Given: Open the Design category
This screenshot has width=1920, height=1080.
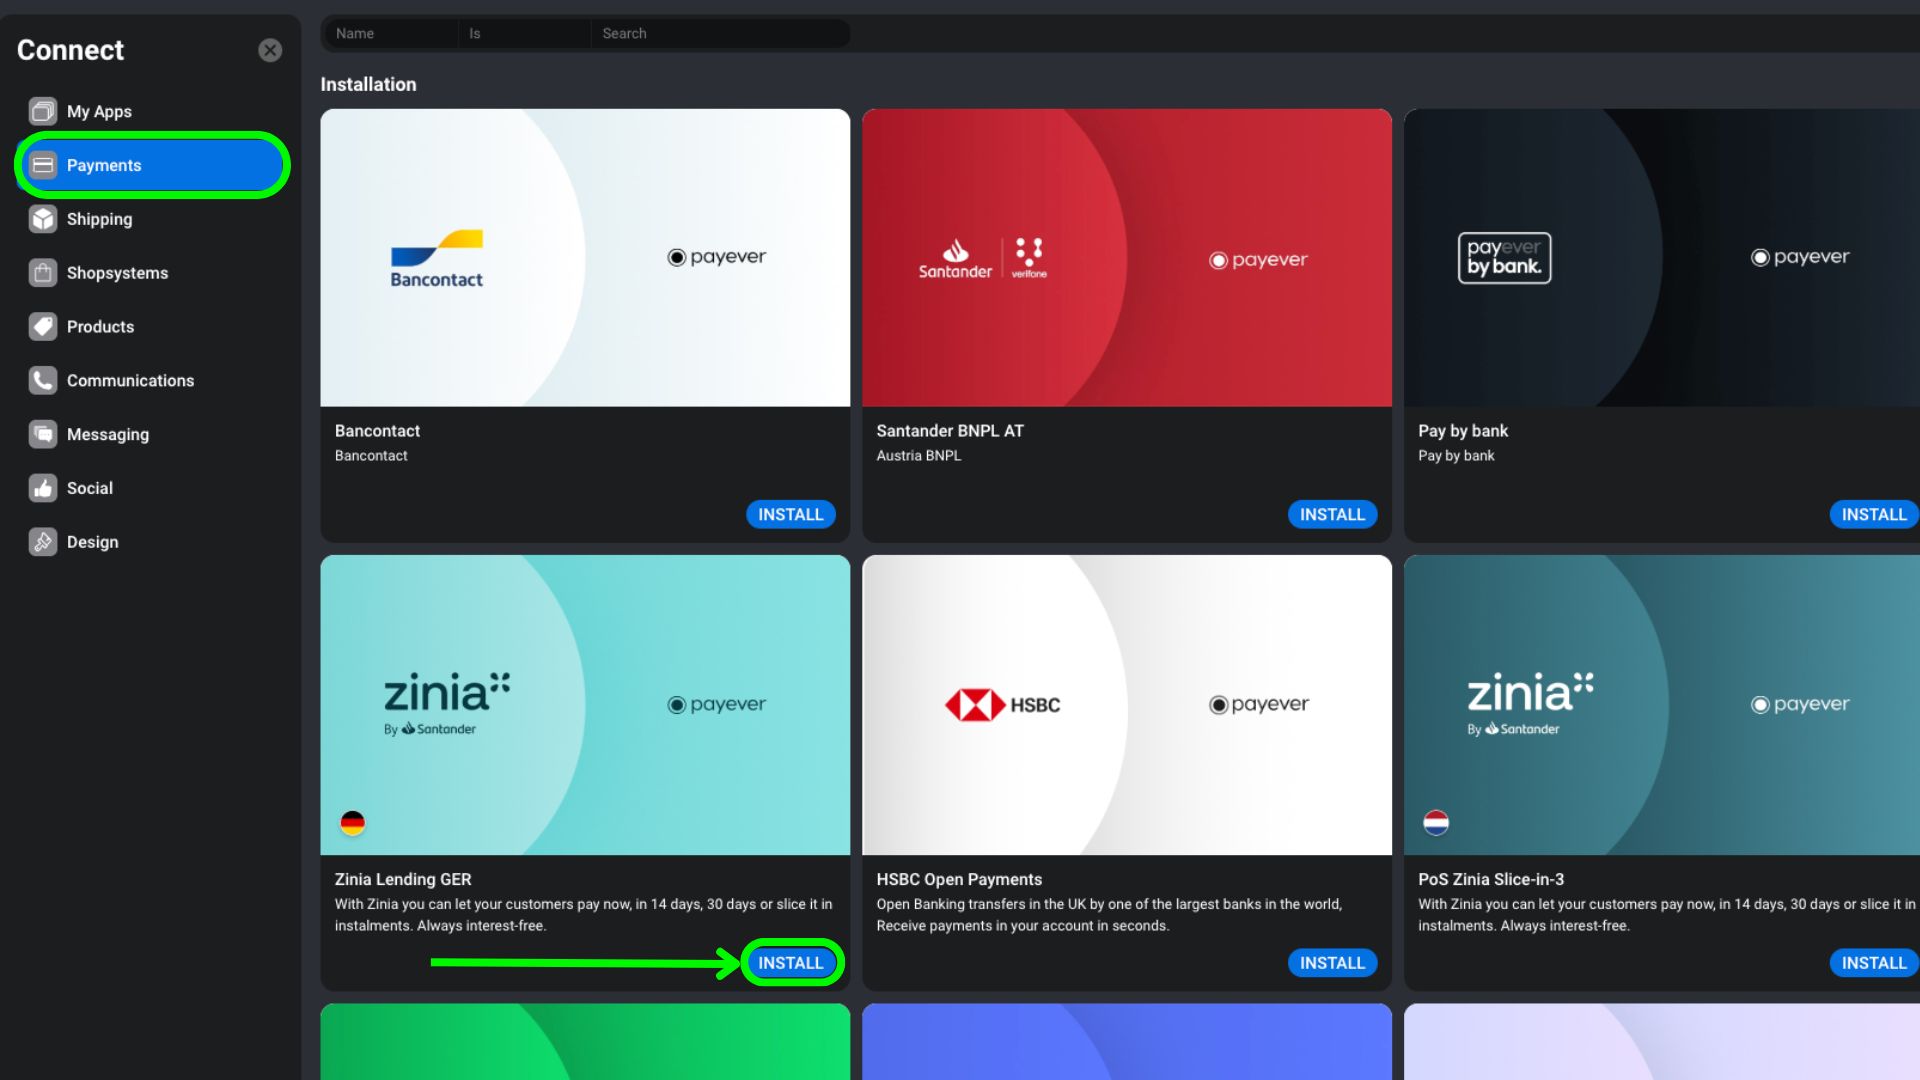Looking at the screenshot, I should point(152,541).
